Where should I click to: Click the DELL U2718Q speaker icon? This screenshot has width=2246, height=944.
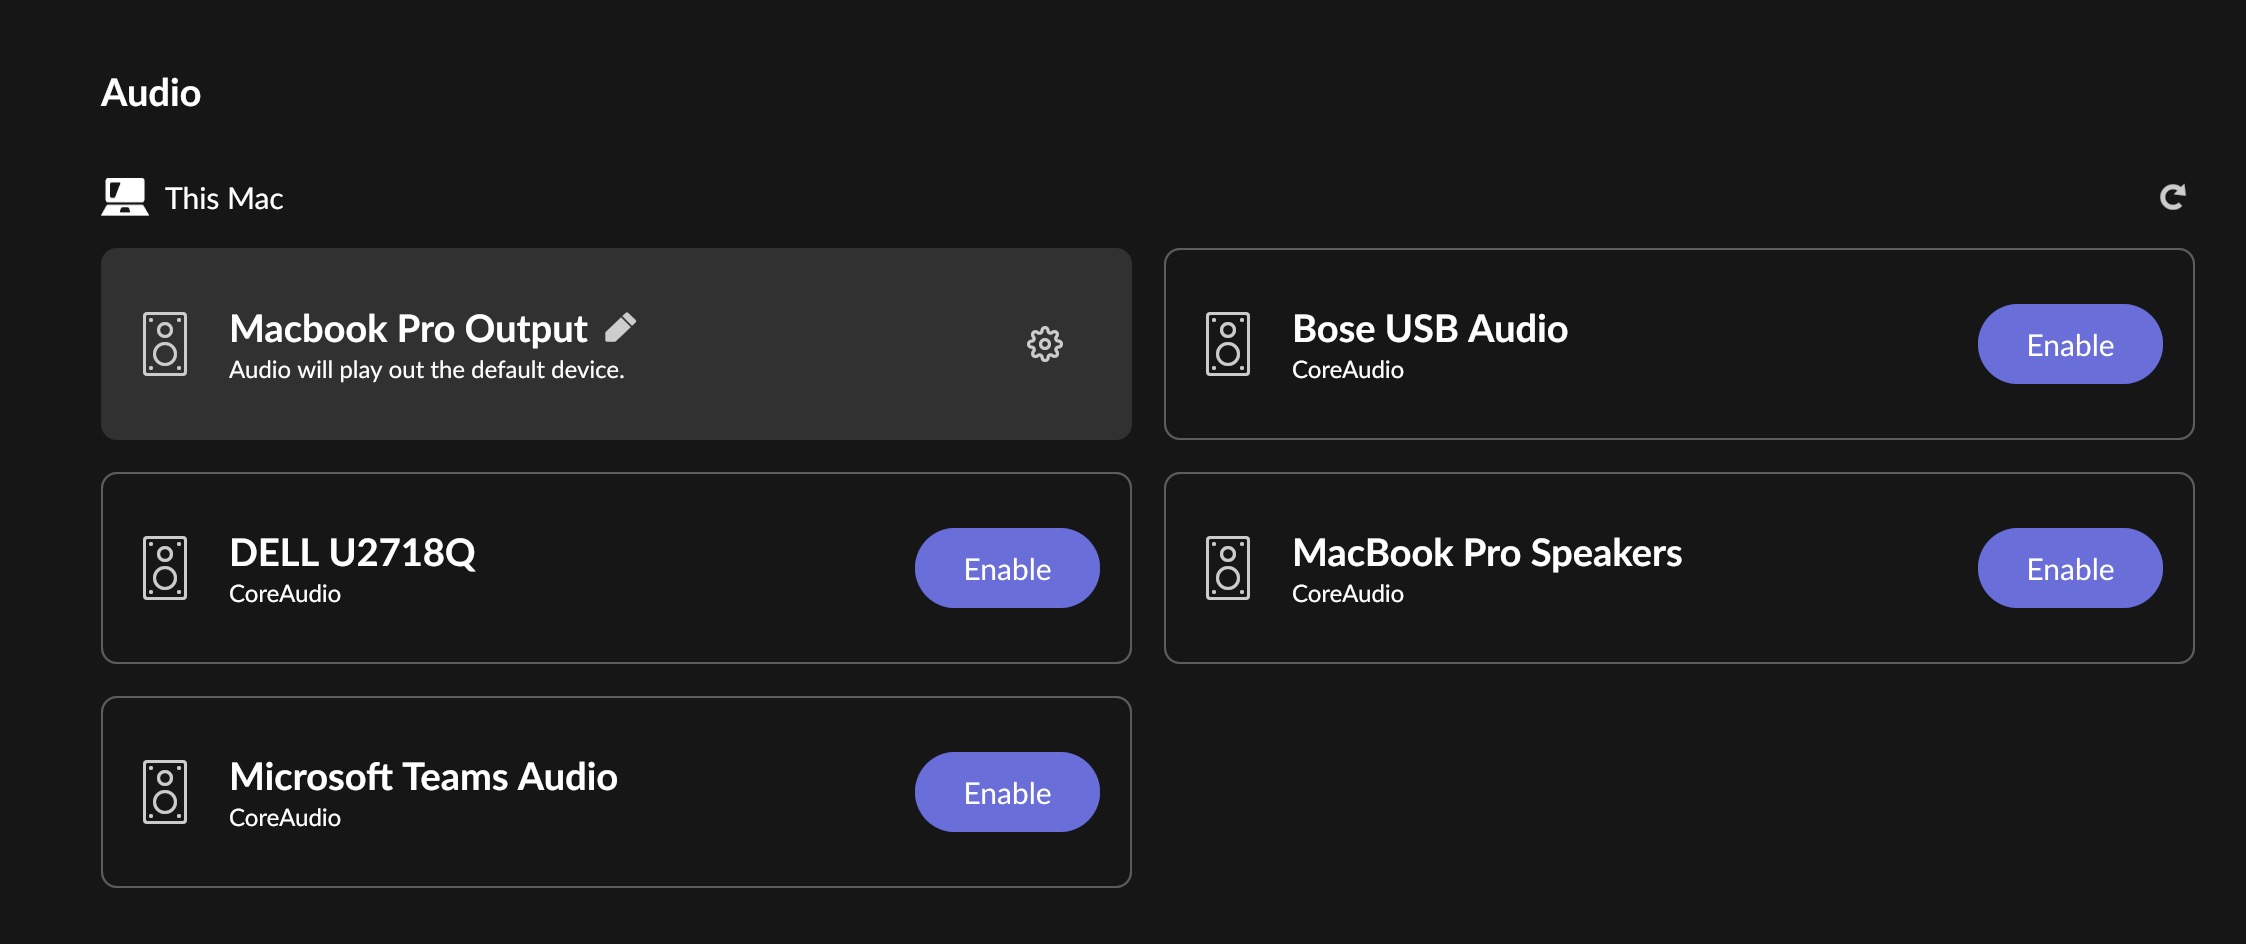(165, 568)
